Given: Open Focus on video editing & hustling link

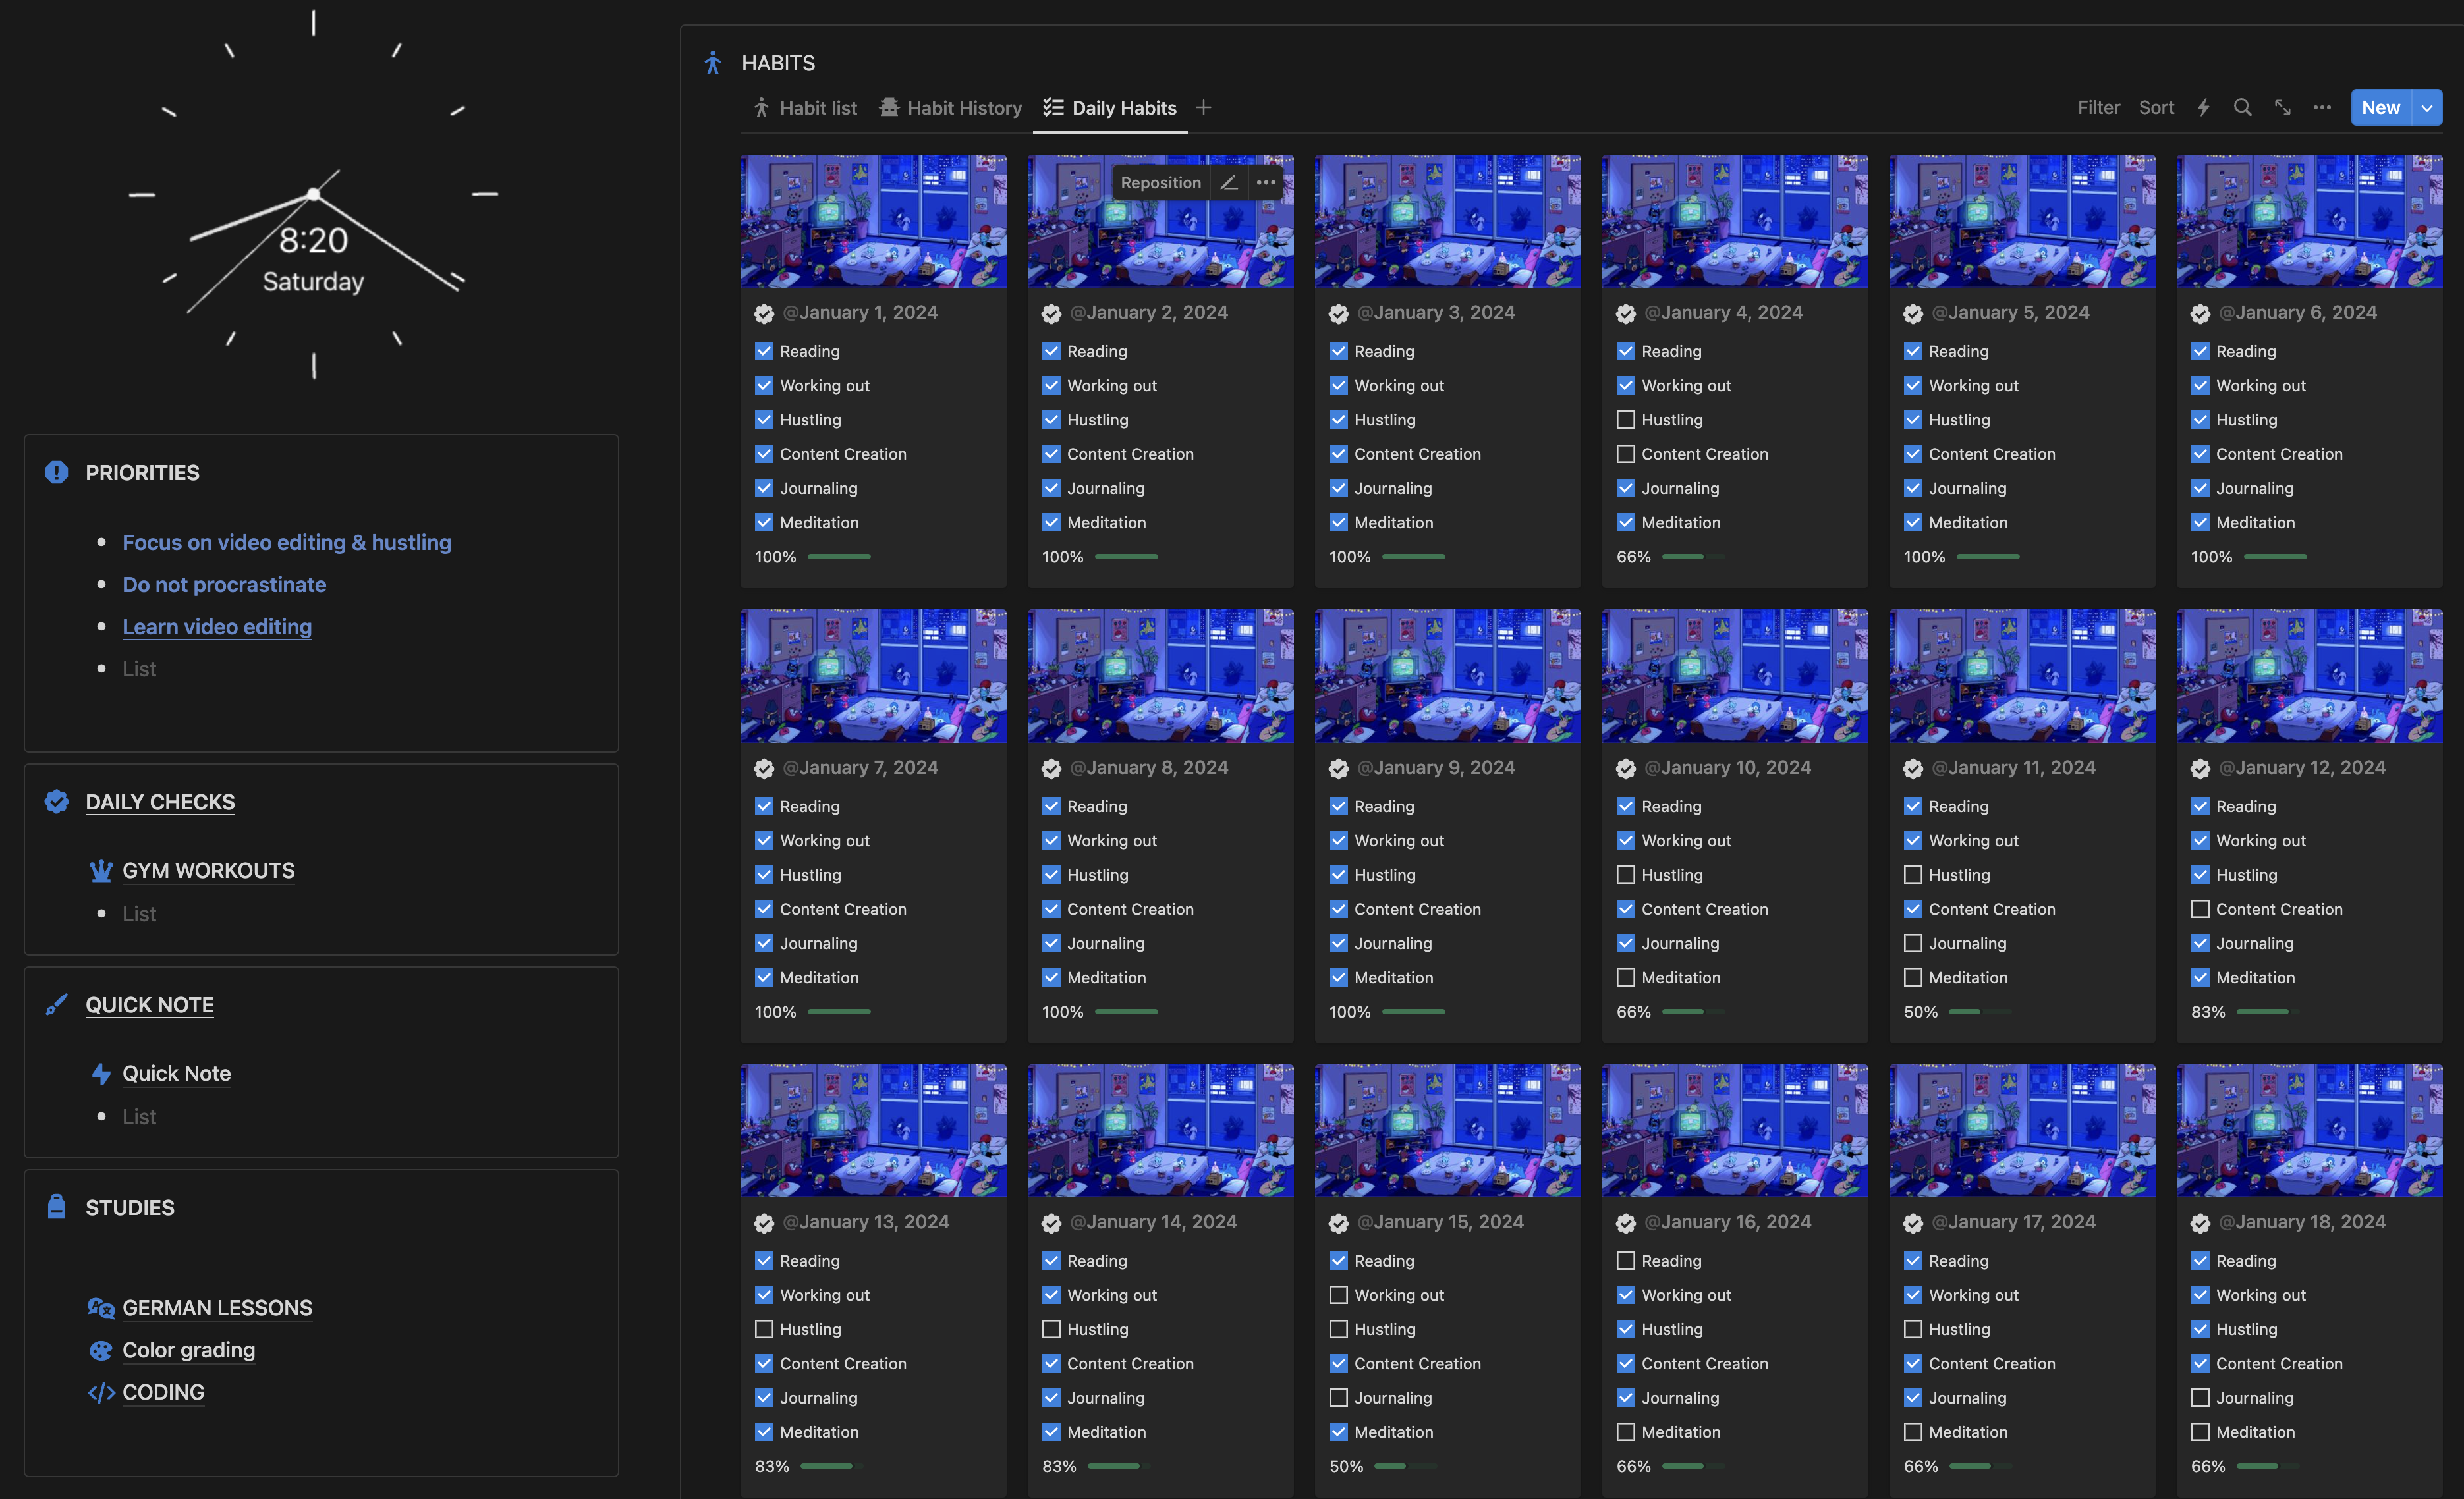Looking at the screenshot, I should pos(287,542).
